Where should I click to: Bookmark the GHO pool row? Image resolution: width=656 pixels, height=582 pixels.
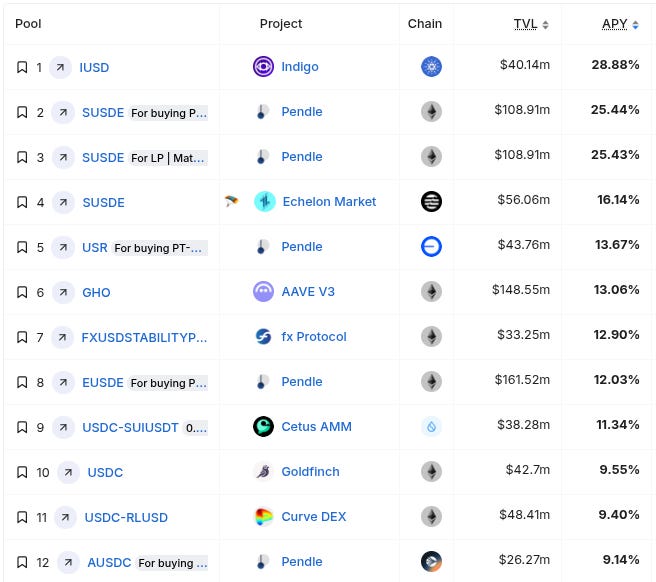click(22, 292)
